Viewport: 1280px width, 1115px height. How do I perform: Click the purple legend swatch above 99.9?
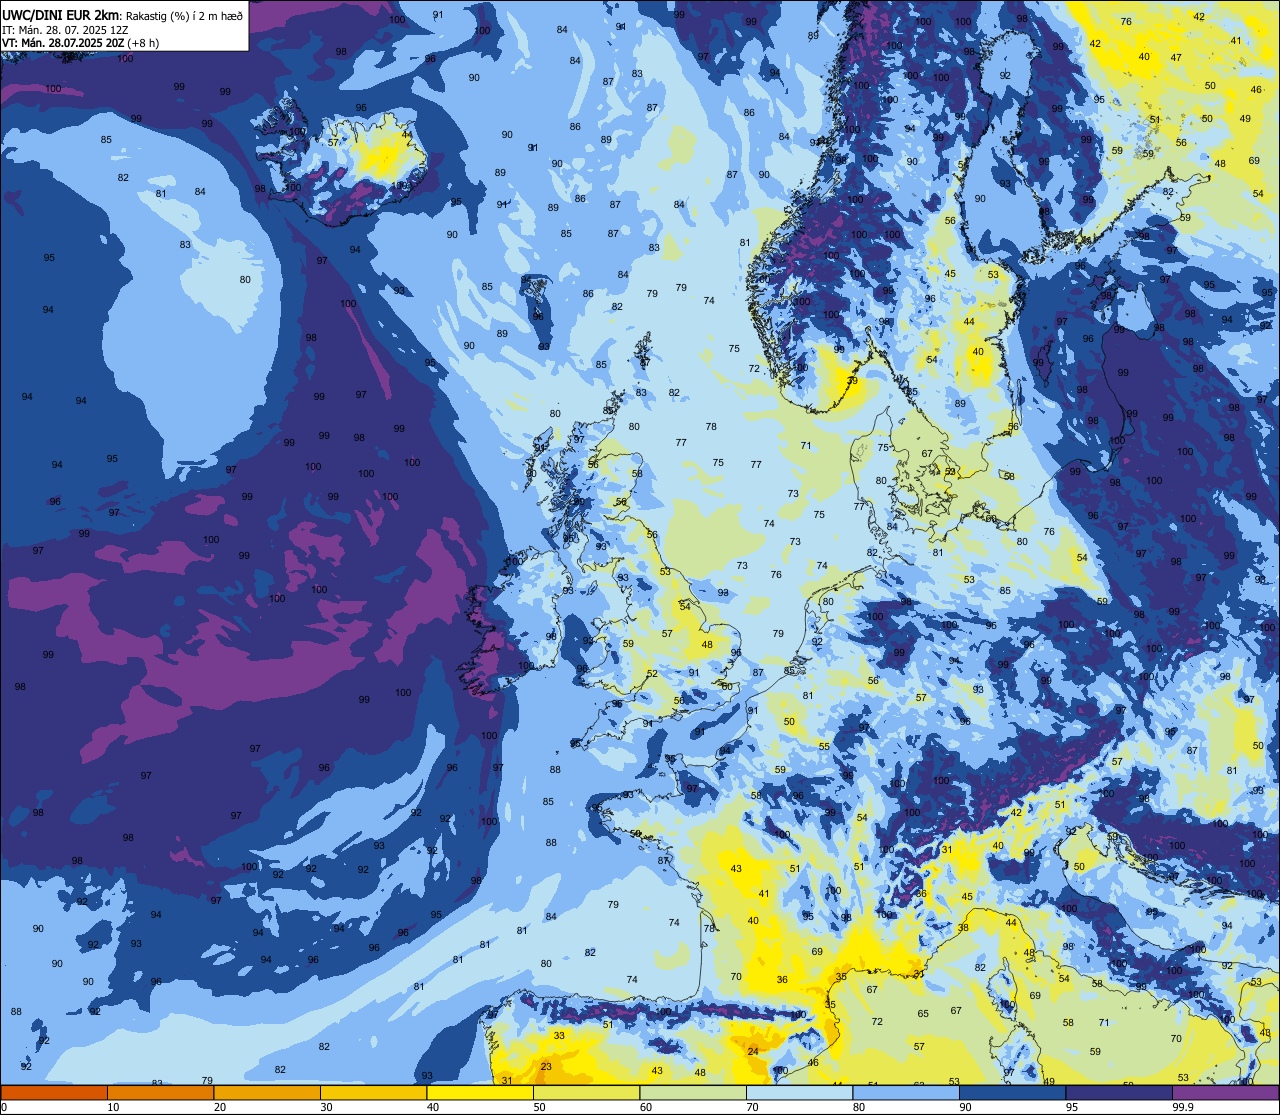tap(1225, 1092)
